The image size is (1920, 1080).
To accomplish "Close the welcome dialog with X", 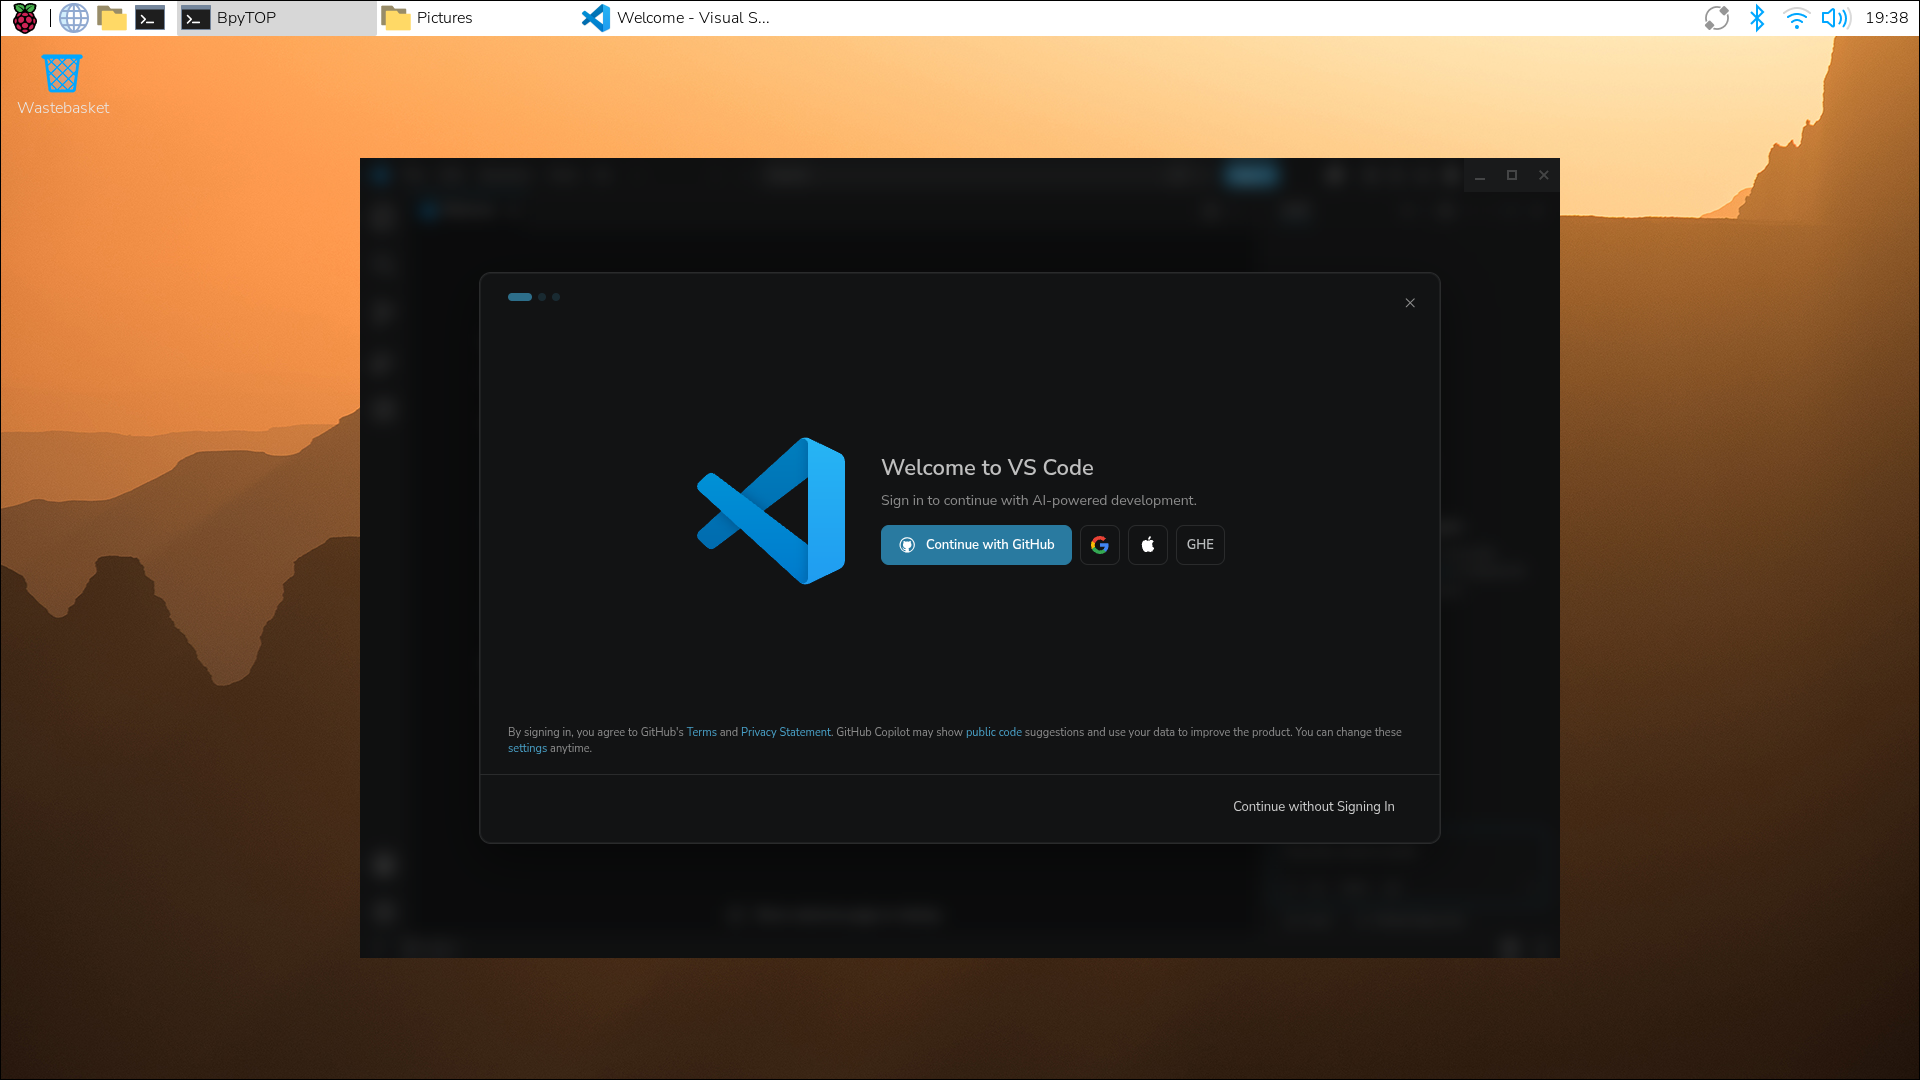I will [1410, 303].
